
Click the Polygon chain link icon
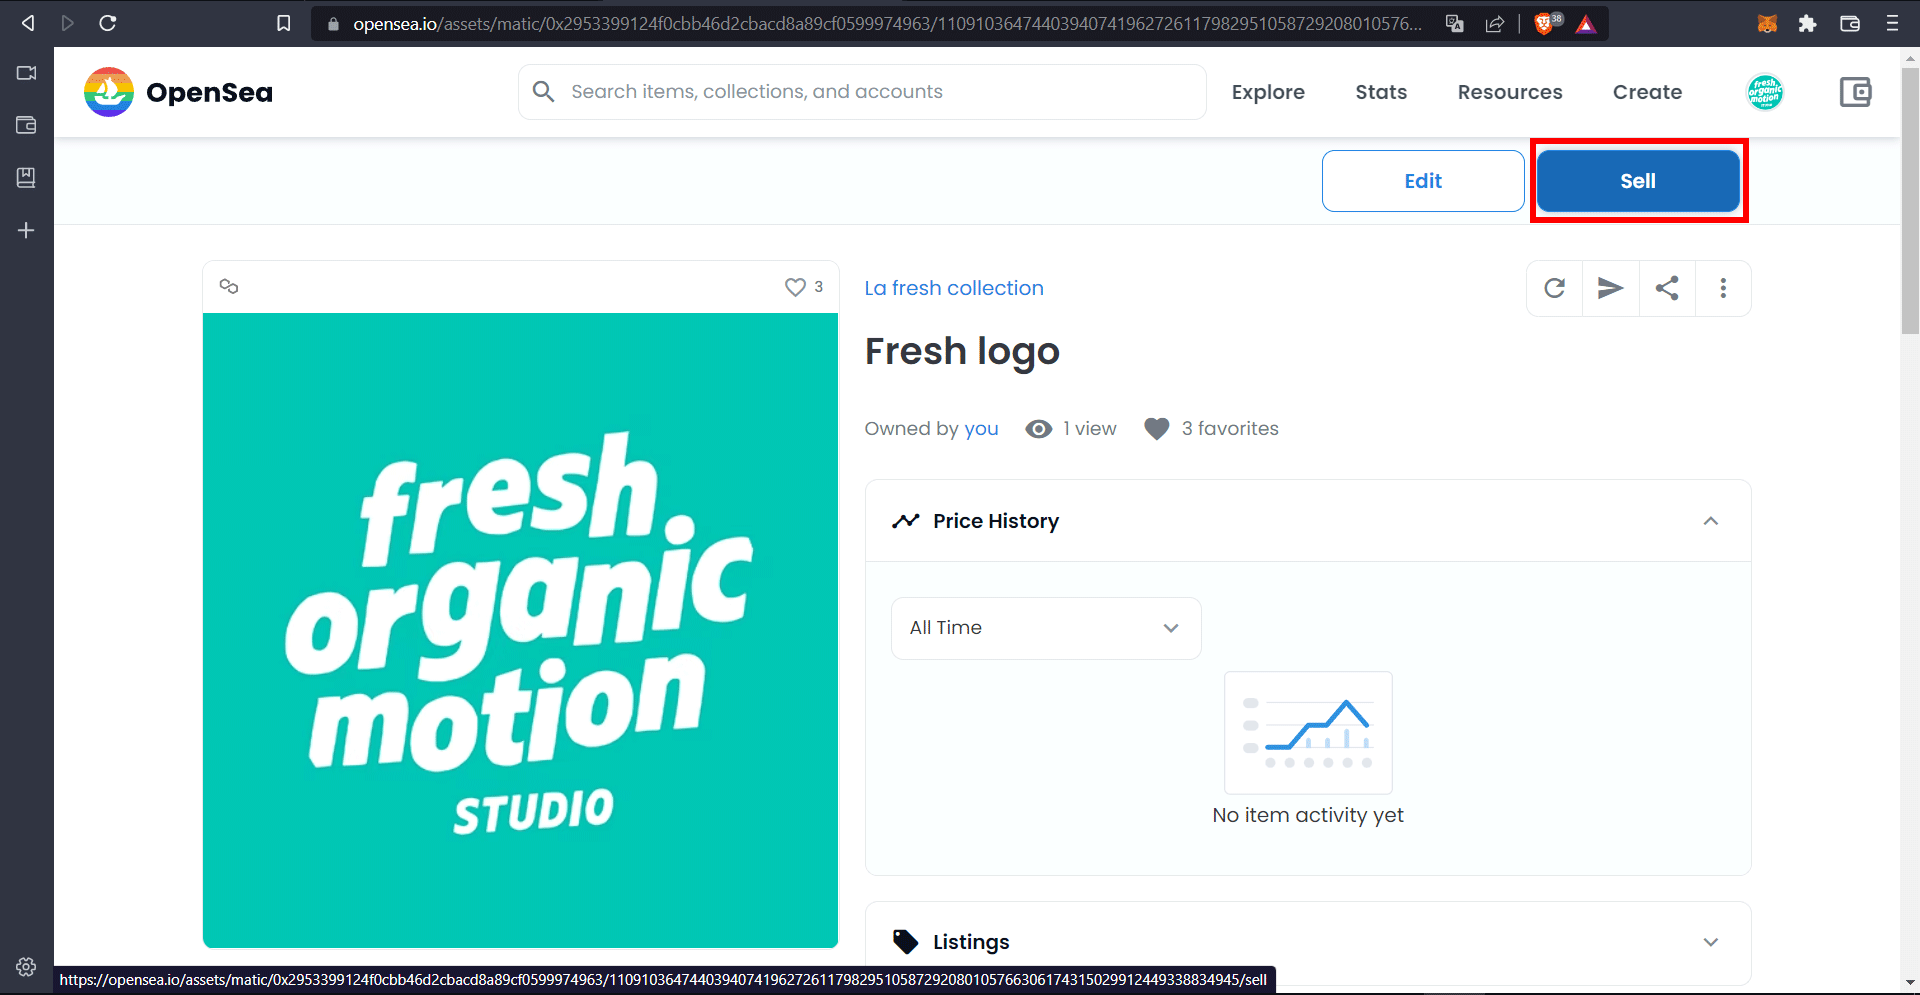click(229, 286)
